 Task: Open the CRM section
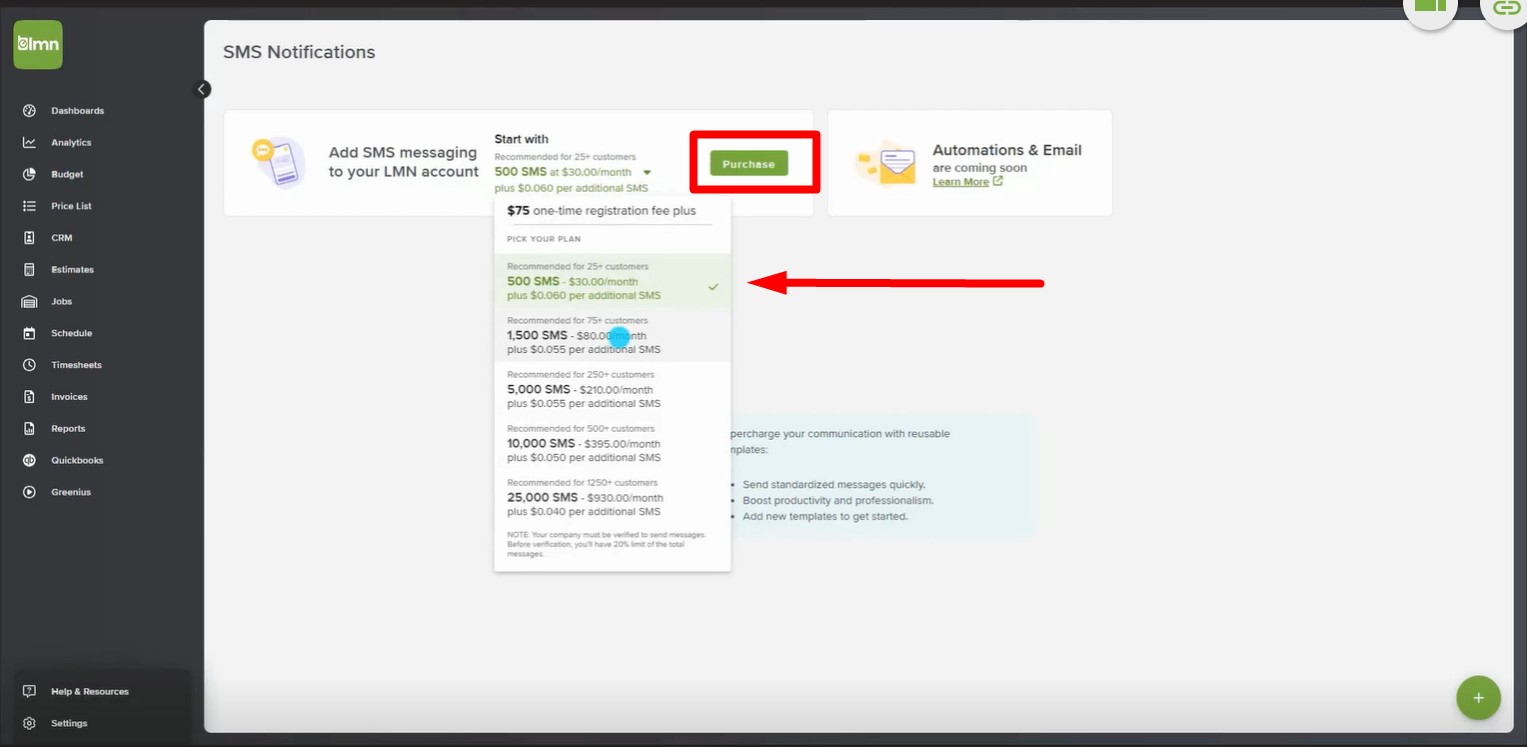pyautogui.click(x=62, y=238)
